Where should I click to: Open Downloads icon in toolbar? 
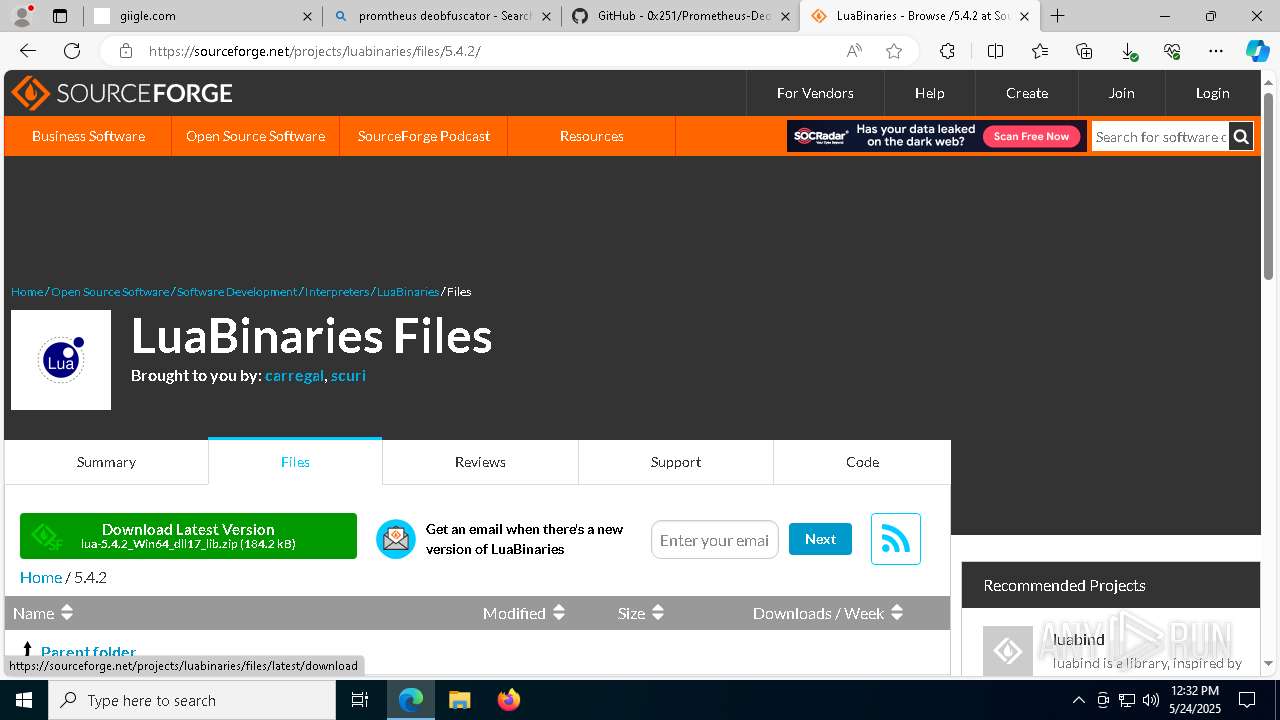tap(1128, 51)
